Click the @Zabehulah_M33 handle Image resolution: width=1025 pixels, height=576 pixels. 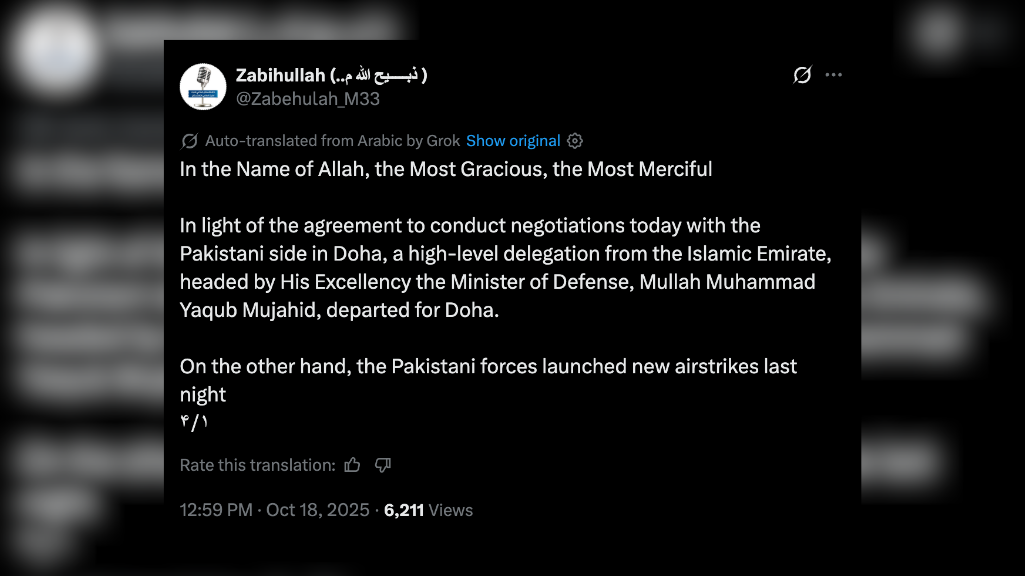click(308, 99)
